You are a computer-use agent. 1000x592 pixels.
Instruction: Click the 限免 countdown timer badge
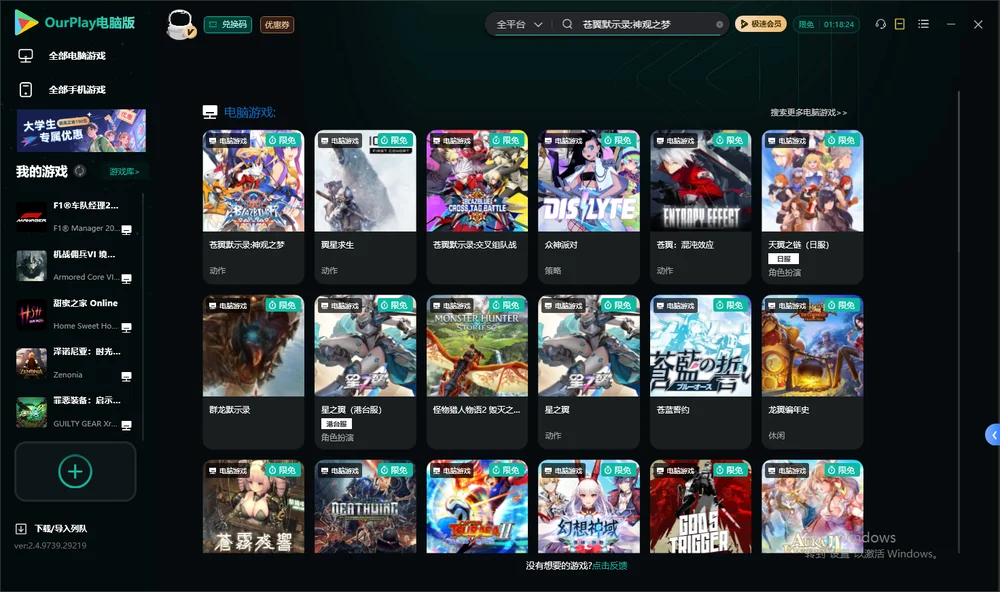click(826, 24)
